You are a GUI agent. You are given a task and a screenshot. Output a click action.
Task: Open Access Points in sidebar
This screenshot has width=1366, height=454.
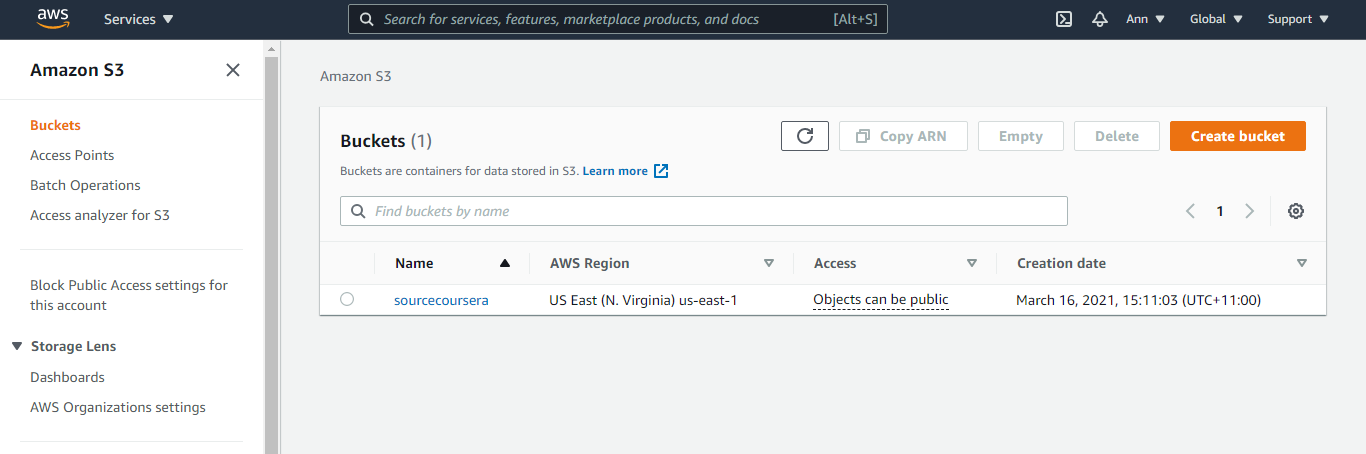[x=72, y=155]
